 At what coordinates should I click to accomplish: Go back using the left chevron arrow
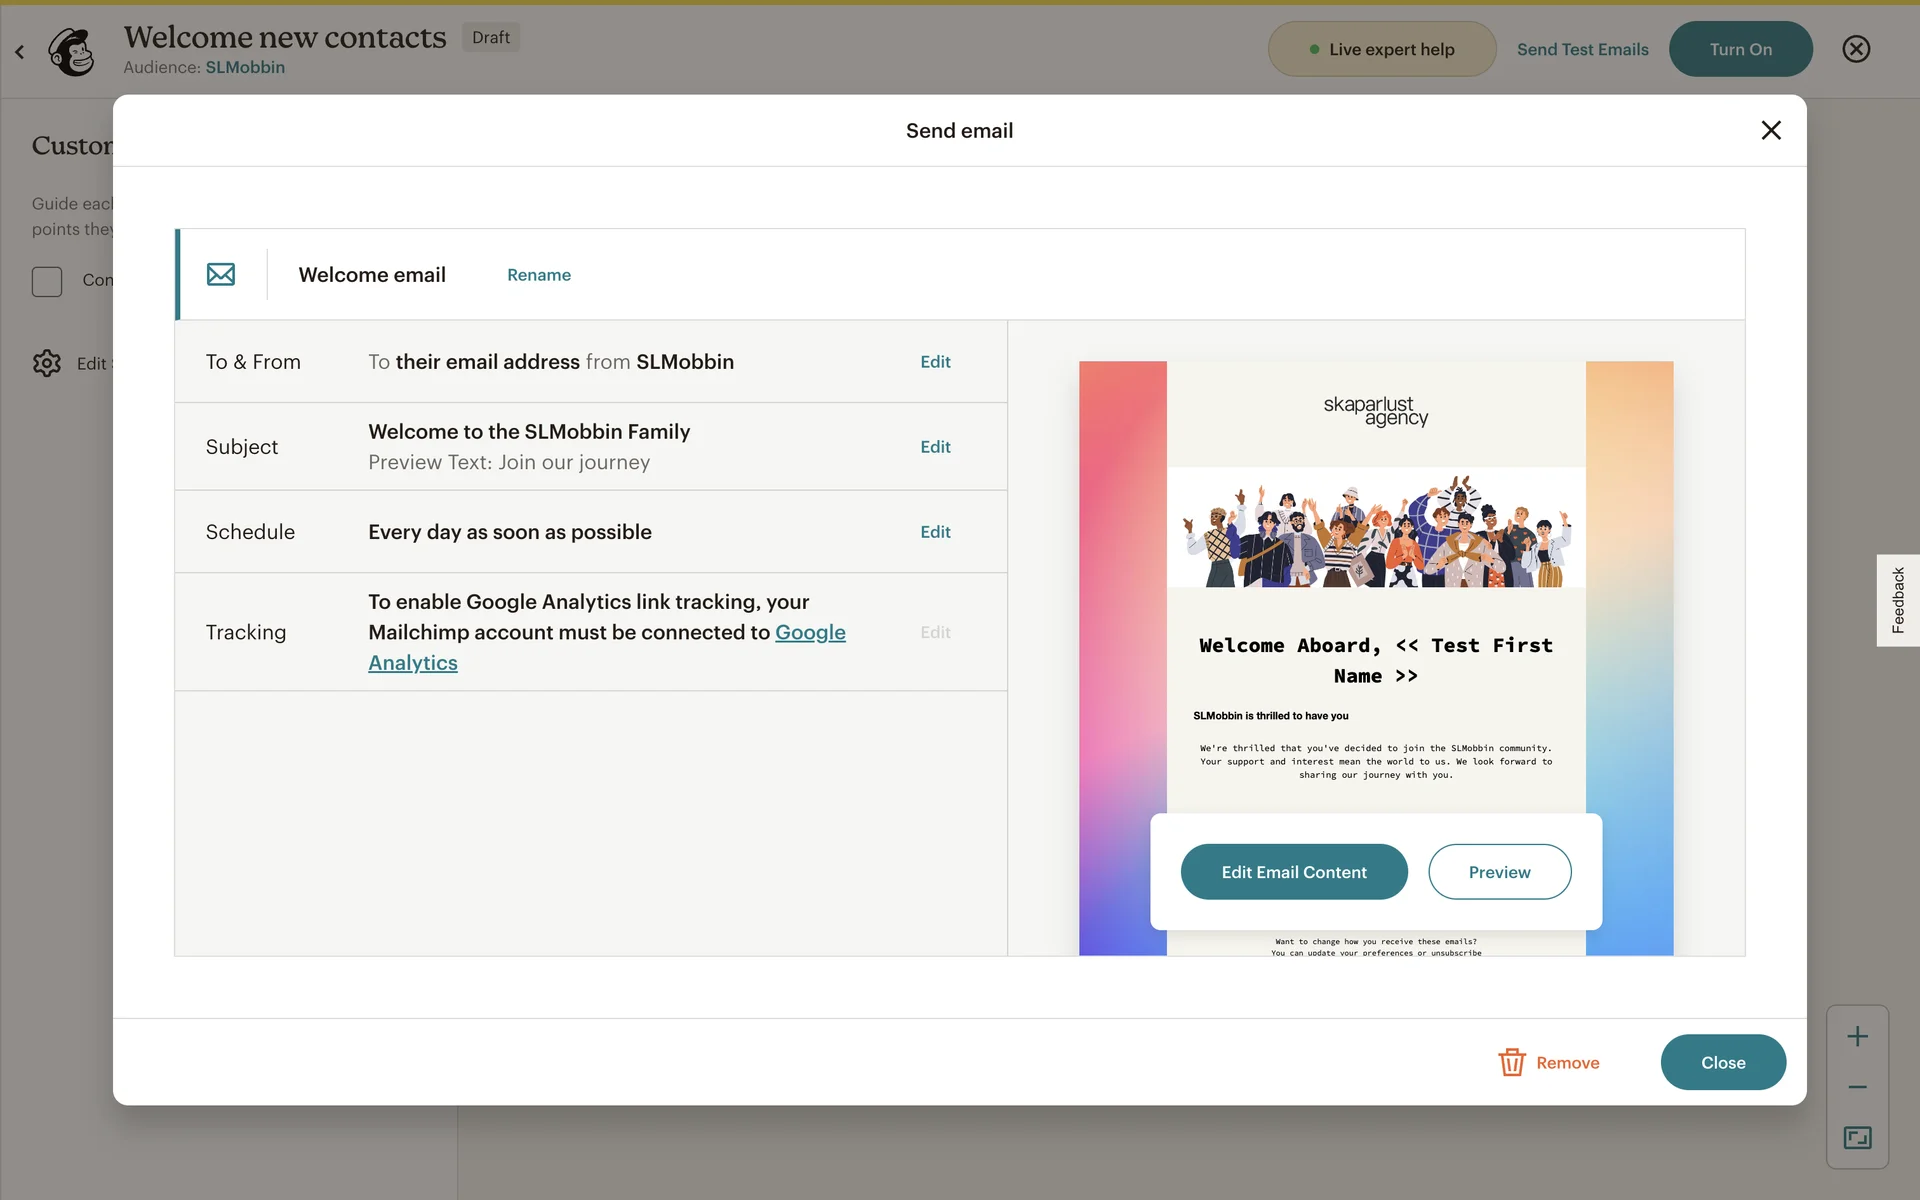[20, 51]
